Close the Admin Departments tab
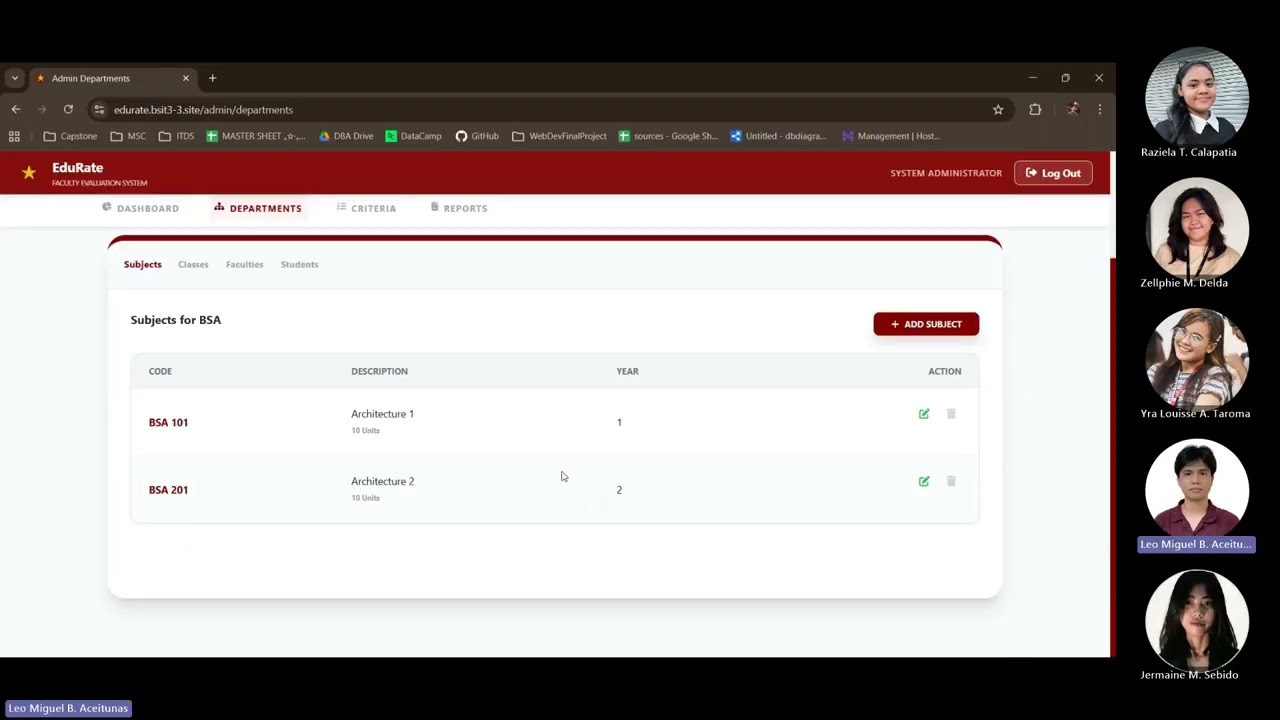Screen dimensions: 1280x720 click(x=185, y=78)
